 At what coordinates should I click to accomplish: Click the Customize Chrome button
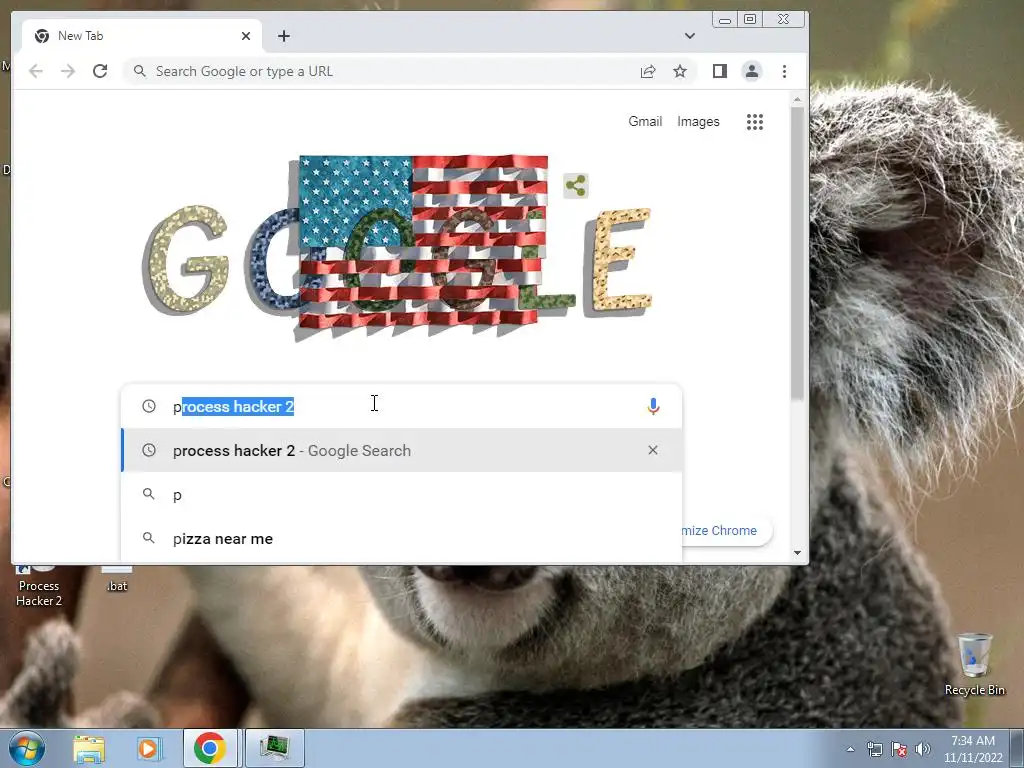point(726,530)
